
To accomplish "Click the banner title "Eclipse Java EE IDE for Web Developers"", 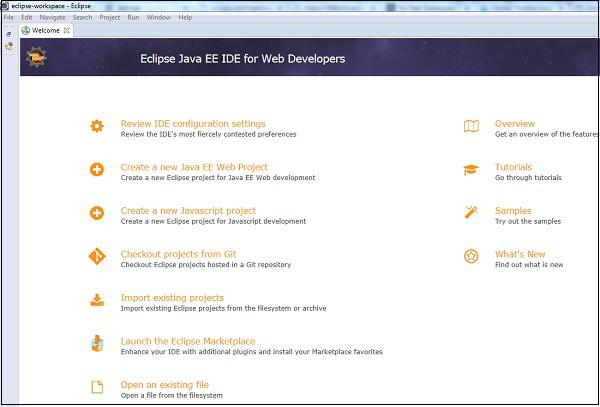I will click(243, 59).
